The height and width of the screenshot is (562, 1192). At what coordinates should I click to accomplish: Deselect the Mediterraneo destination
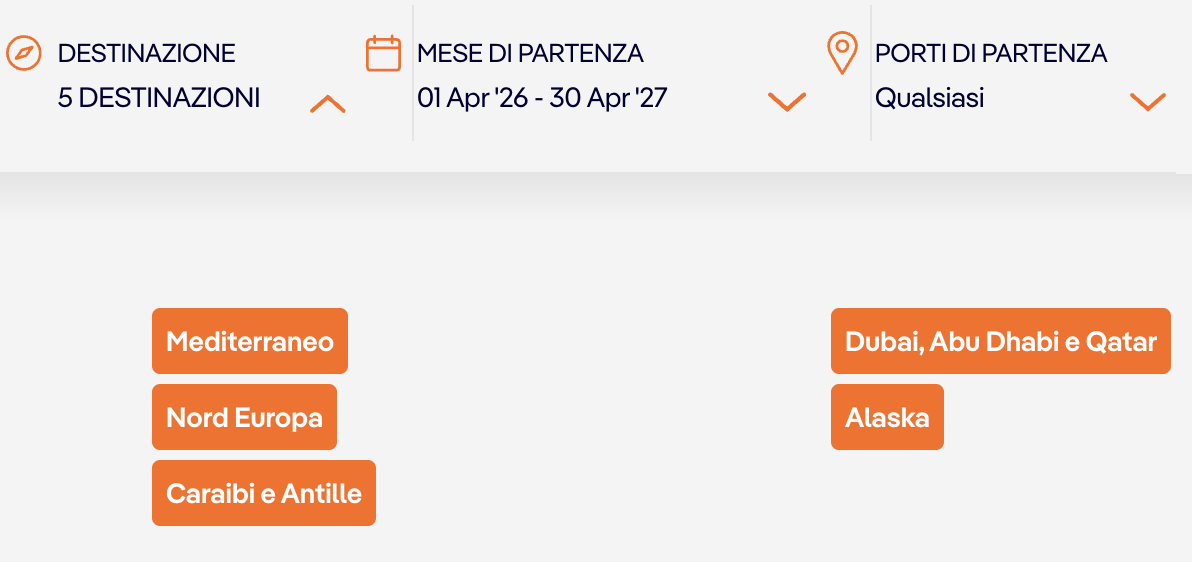[x=250, y=341]
